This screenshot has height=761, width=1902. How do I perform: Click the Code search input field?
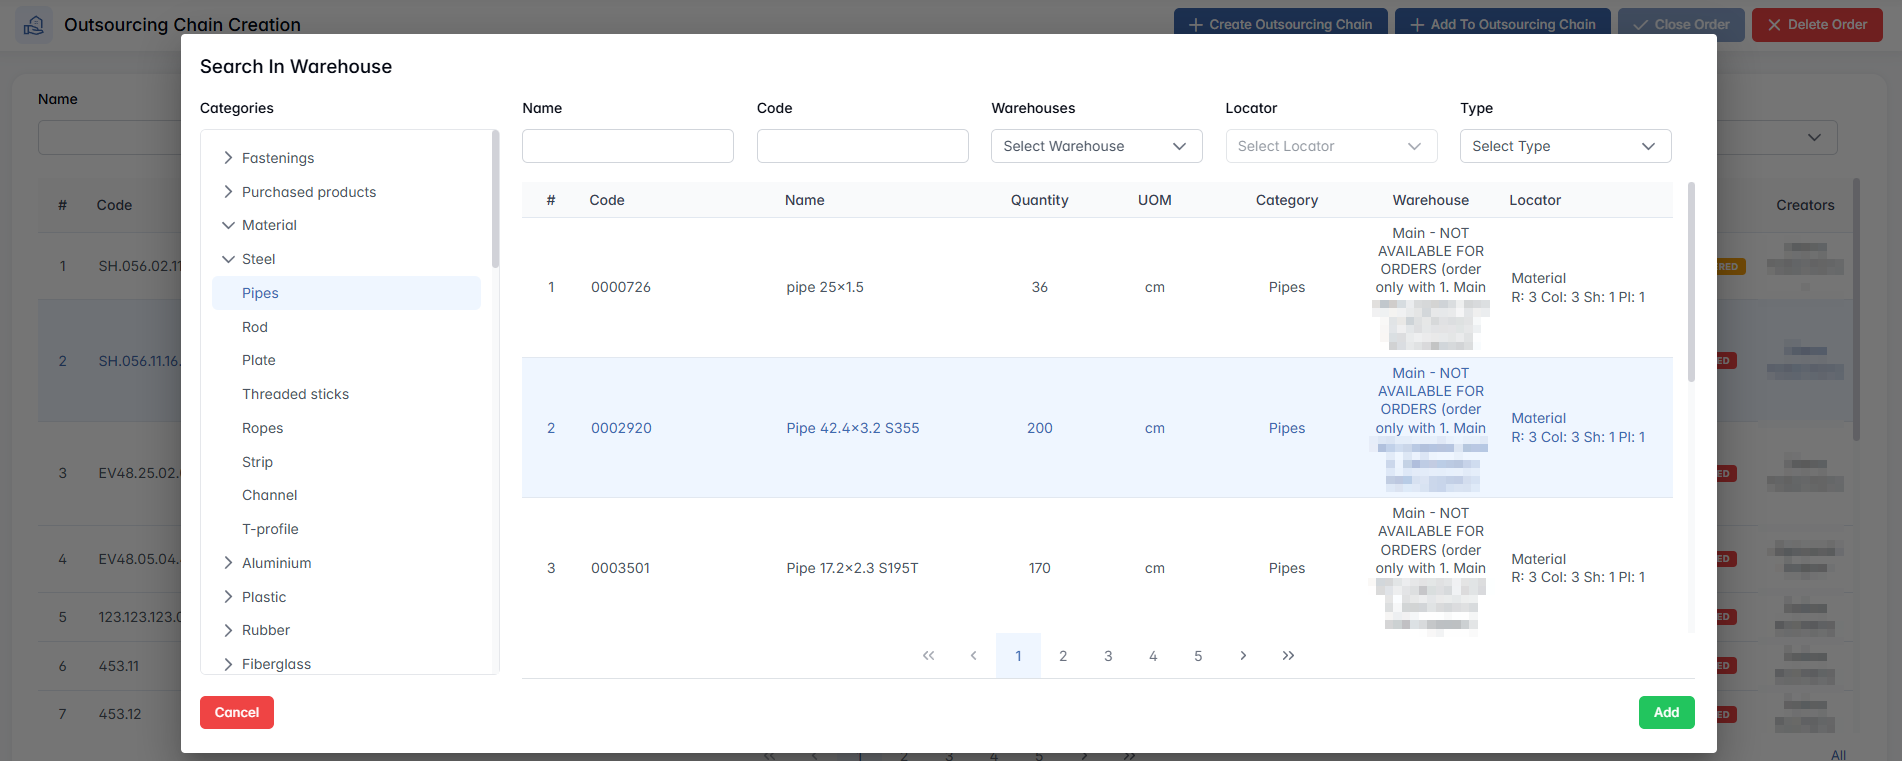tap(862, 146)
